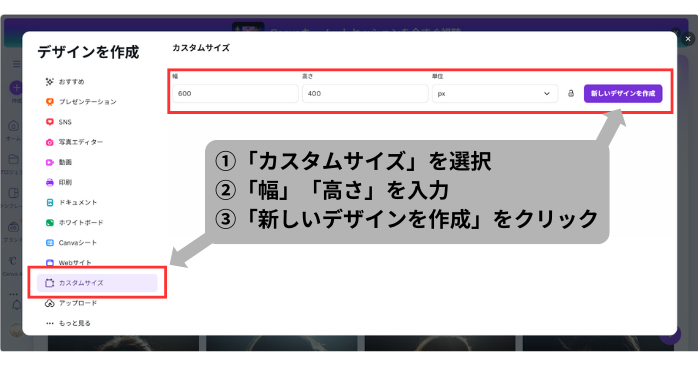The width and height of the screenshot is (698, 365).
Task: Click the notification bell icon in background sidebar
Action: click(x=16, y=305)
